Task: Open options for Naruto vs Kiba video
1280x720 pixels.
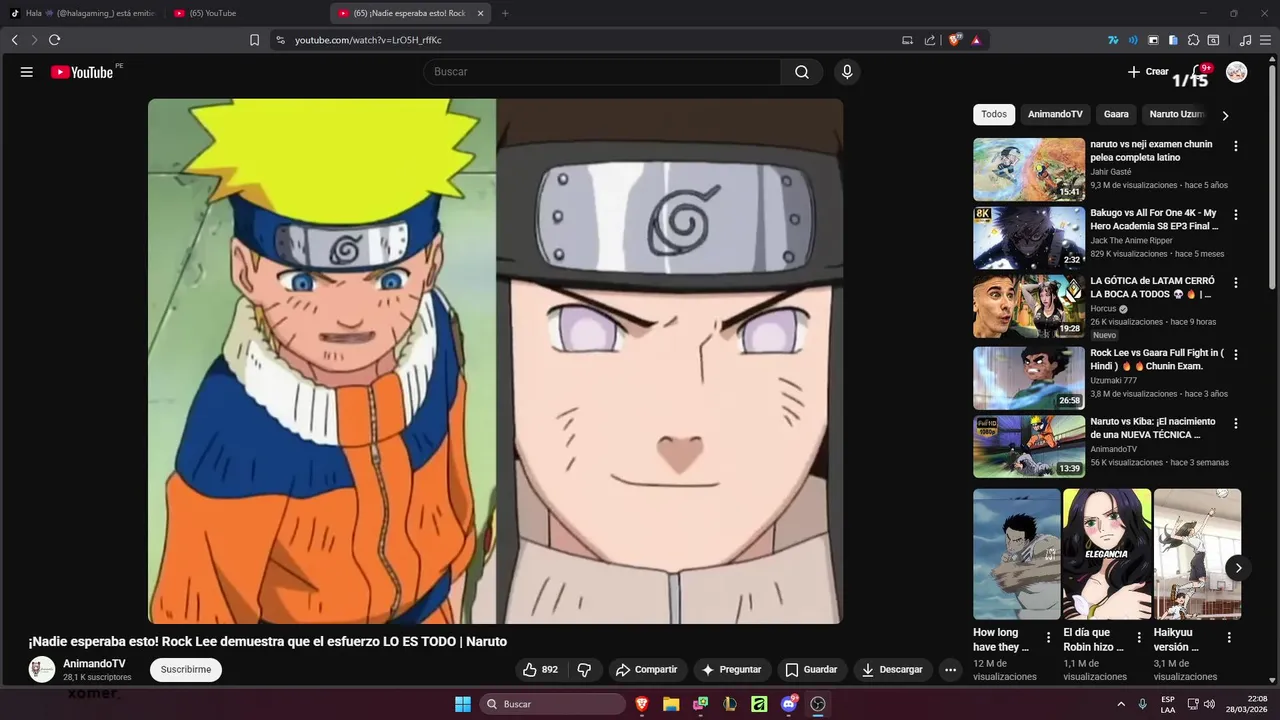Action: tap(1235, 424)
